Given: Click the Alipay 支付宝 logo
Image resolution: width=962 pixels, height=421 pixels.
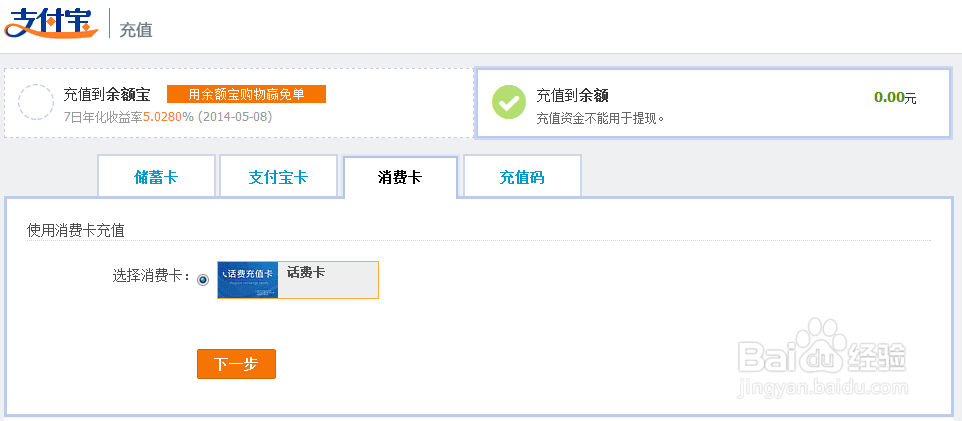Looking at the screenshot, I should point(52,24).
